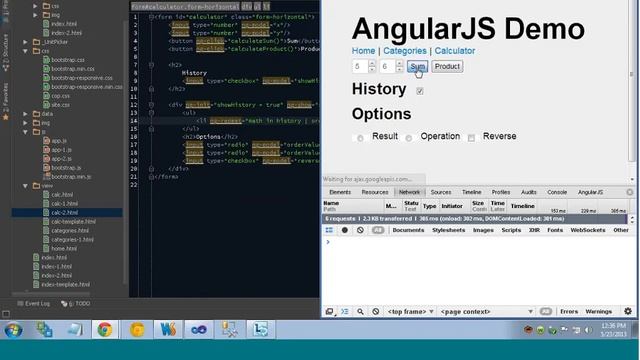
Task: Click the Sum button
Action: pos(417,66)
